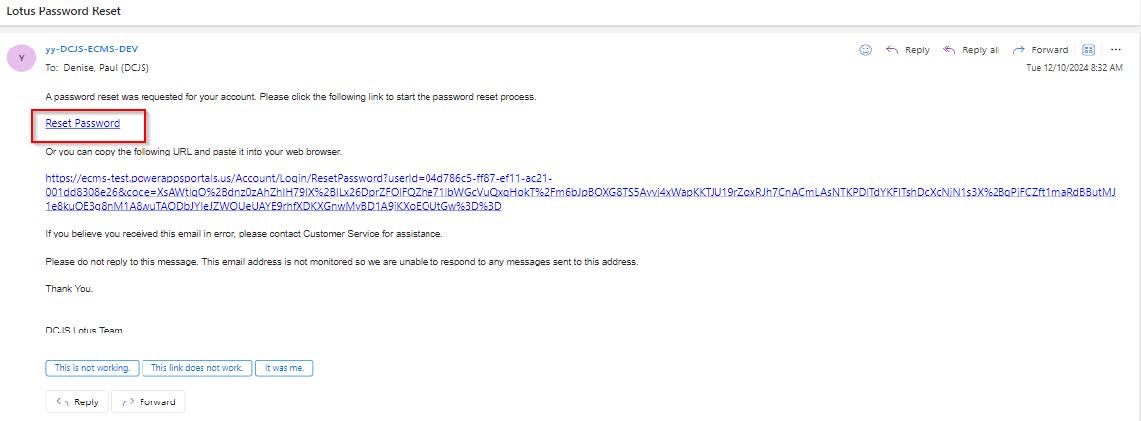Open the apps grid icon beside Forward
This screenshot has width=1141, height=421.
[x=1089, y=50]
